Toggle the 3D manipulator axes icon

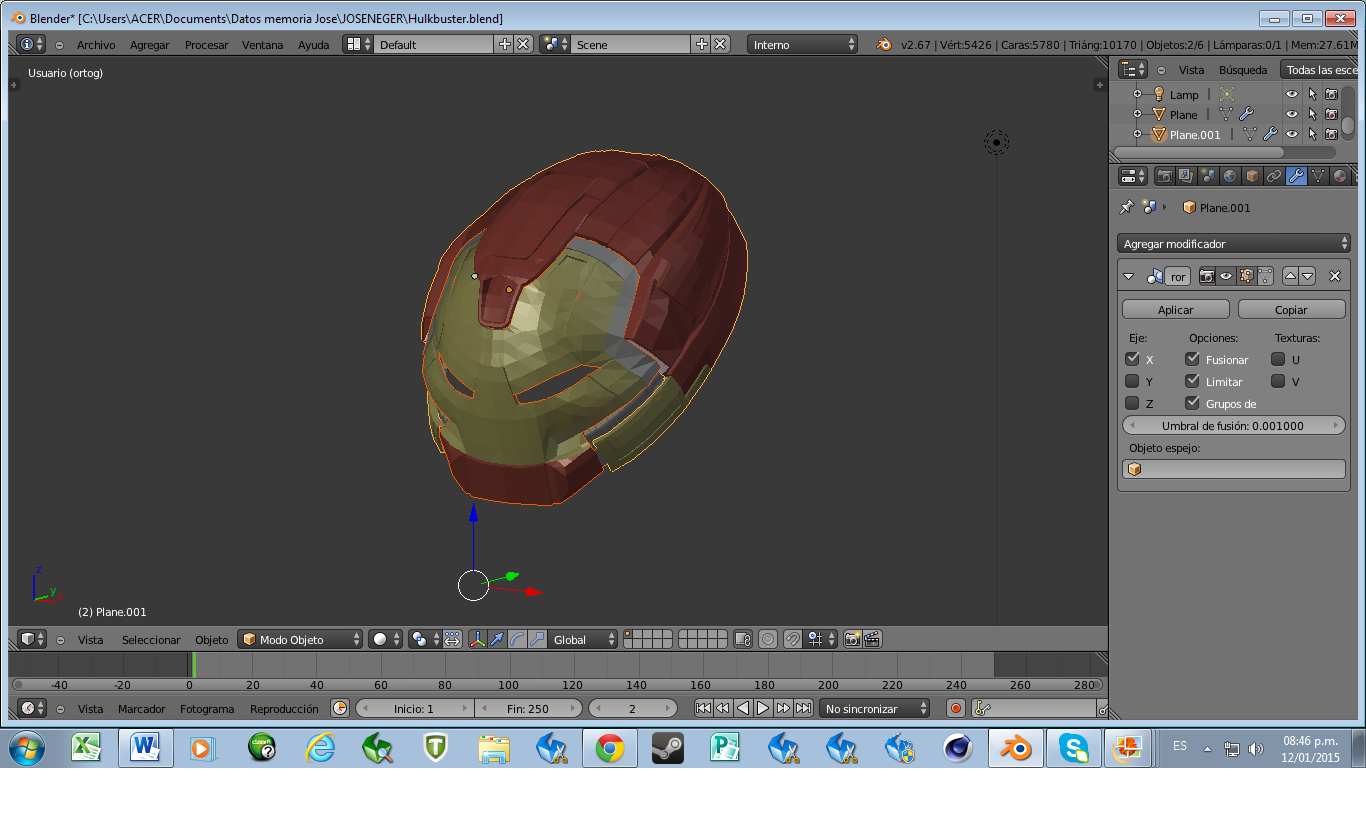[x=477, y=639]
